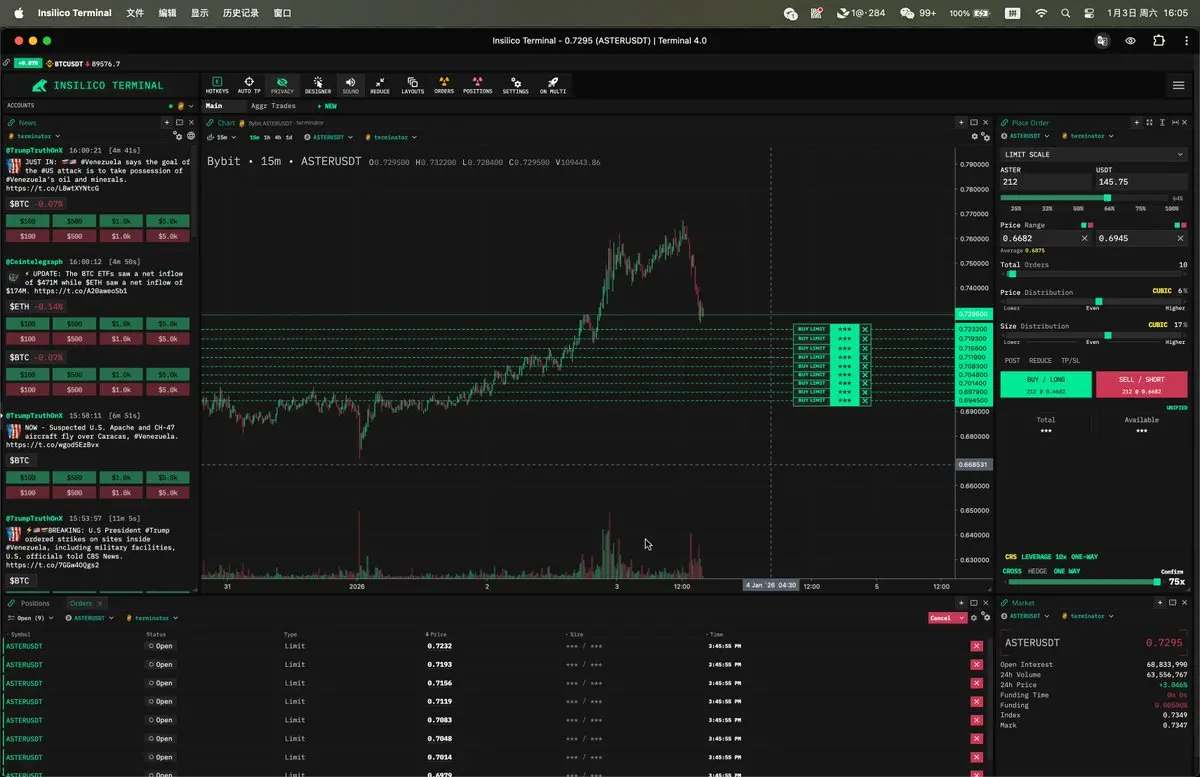This screenshot has width=1200, height=777.
Task: Open the Hotkeys tool
Action: [x=217, y=85]
